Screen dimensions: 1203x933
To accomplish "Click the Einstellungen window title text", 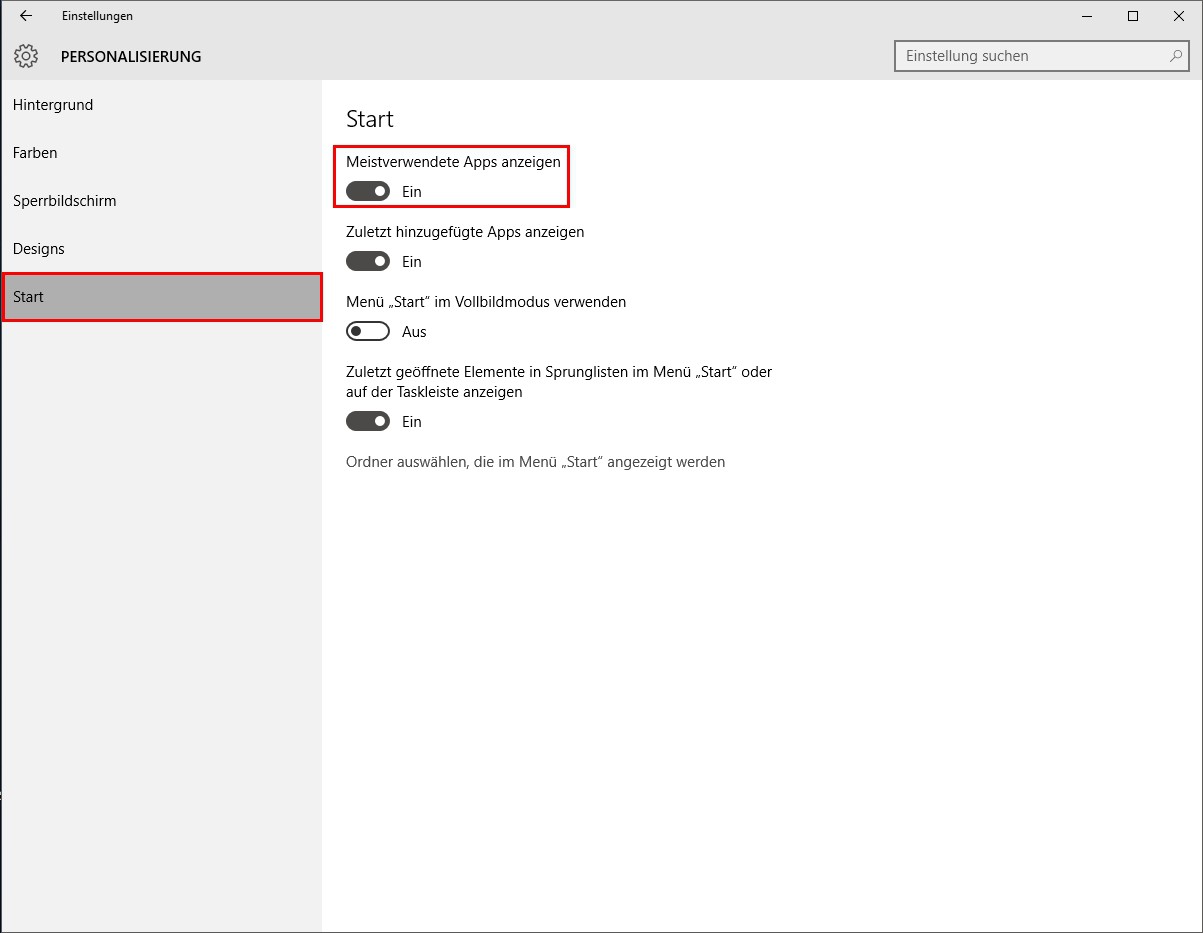I will click(x=97, y=16).
